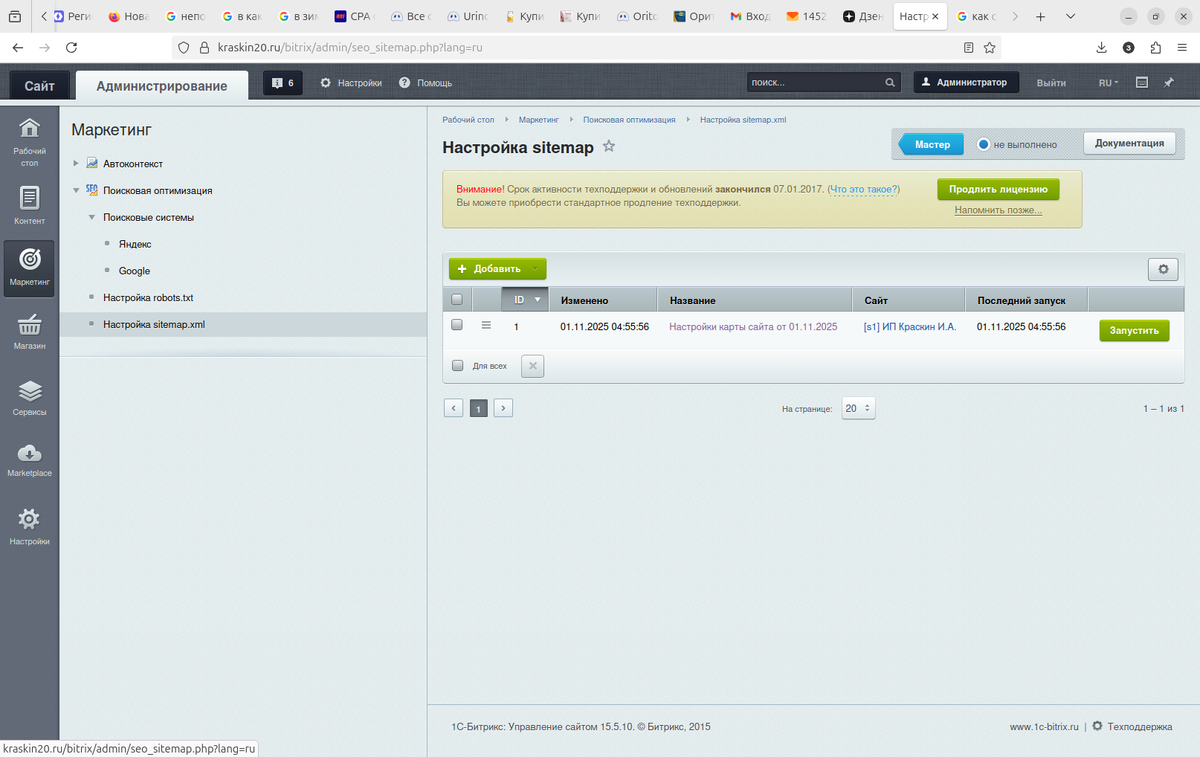Tick the select-all checkbox in table header

click(457, 299)
